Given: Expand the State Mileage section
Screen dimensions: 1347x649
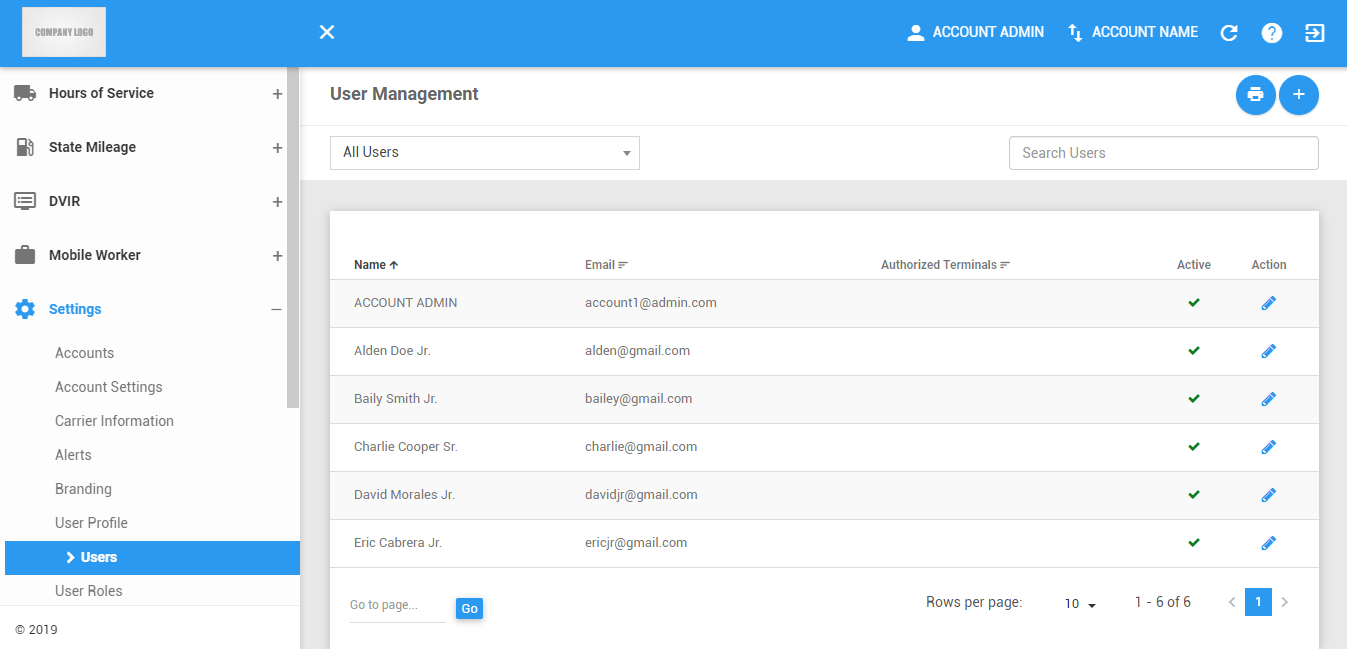Looking at the screenshot, I should coord(277,148).
